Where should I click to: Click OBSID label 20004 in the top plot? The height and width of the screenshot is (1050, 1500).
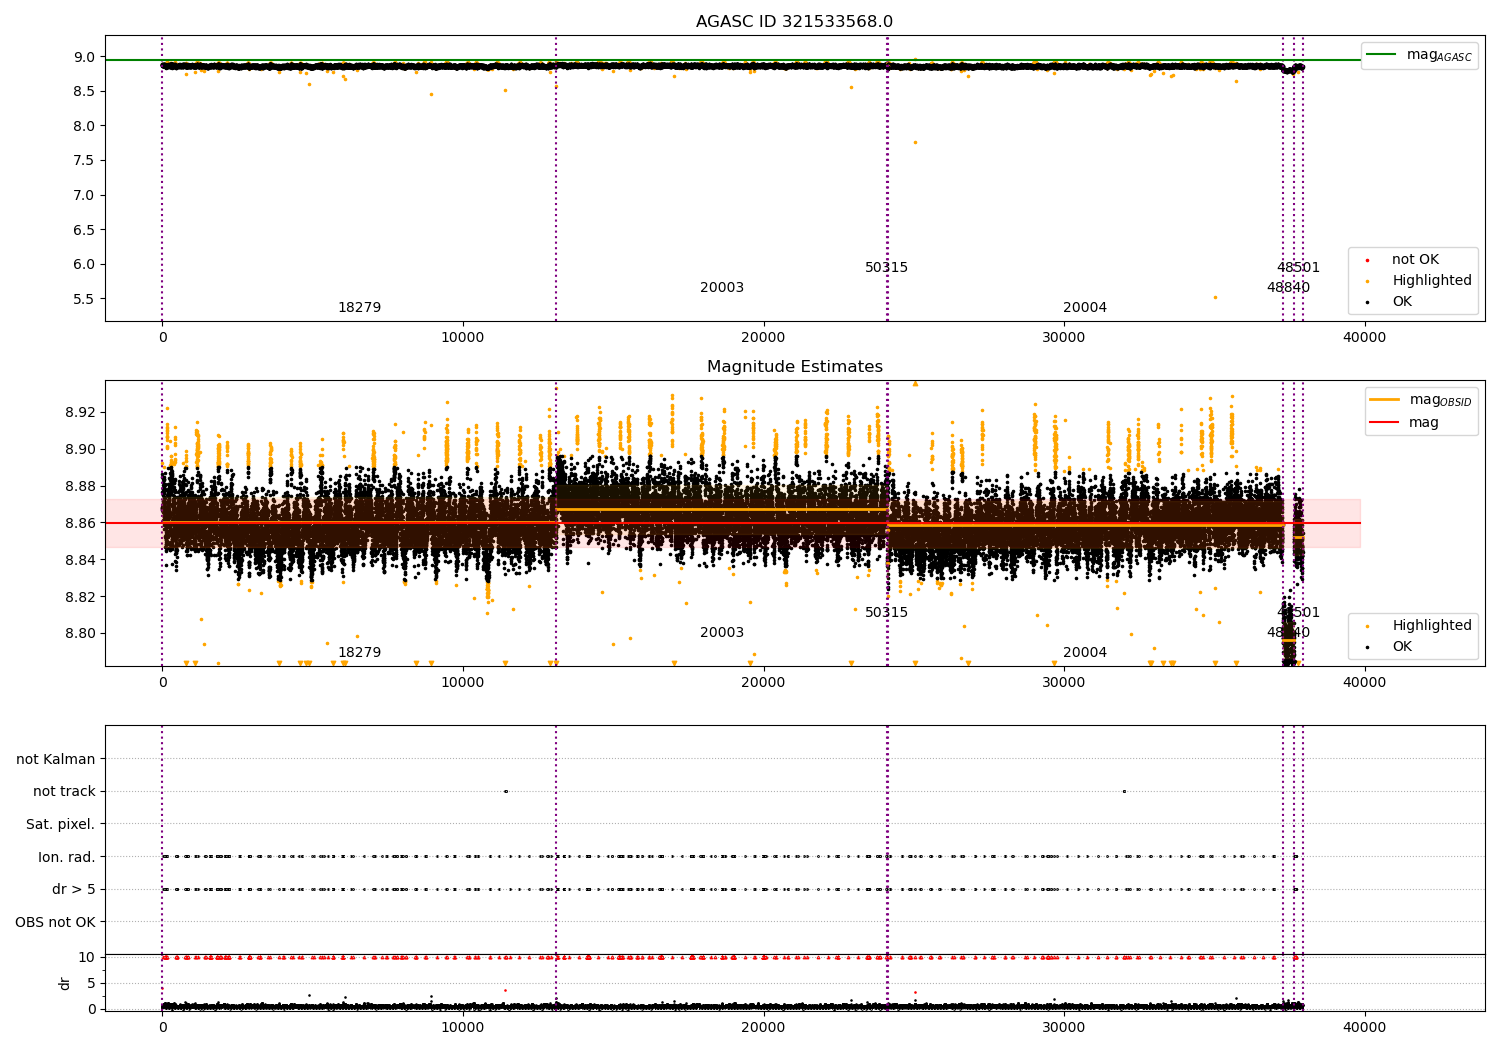(1085, 307)
